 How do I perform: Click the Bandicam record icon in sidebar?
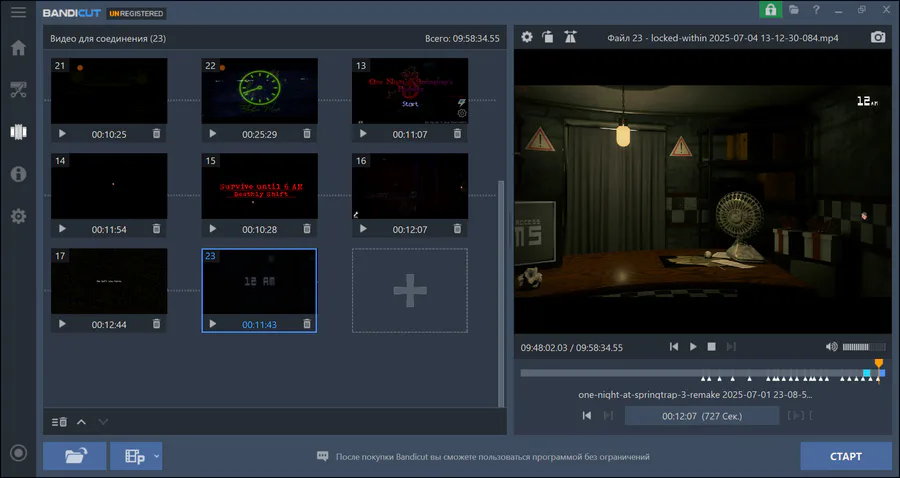click(18, 453)
